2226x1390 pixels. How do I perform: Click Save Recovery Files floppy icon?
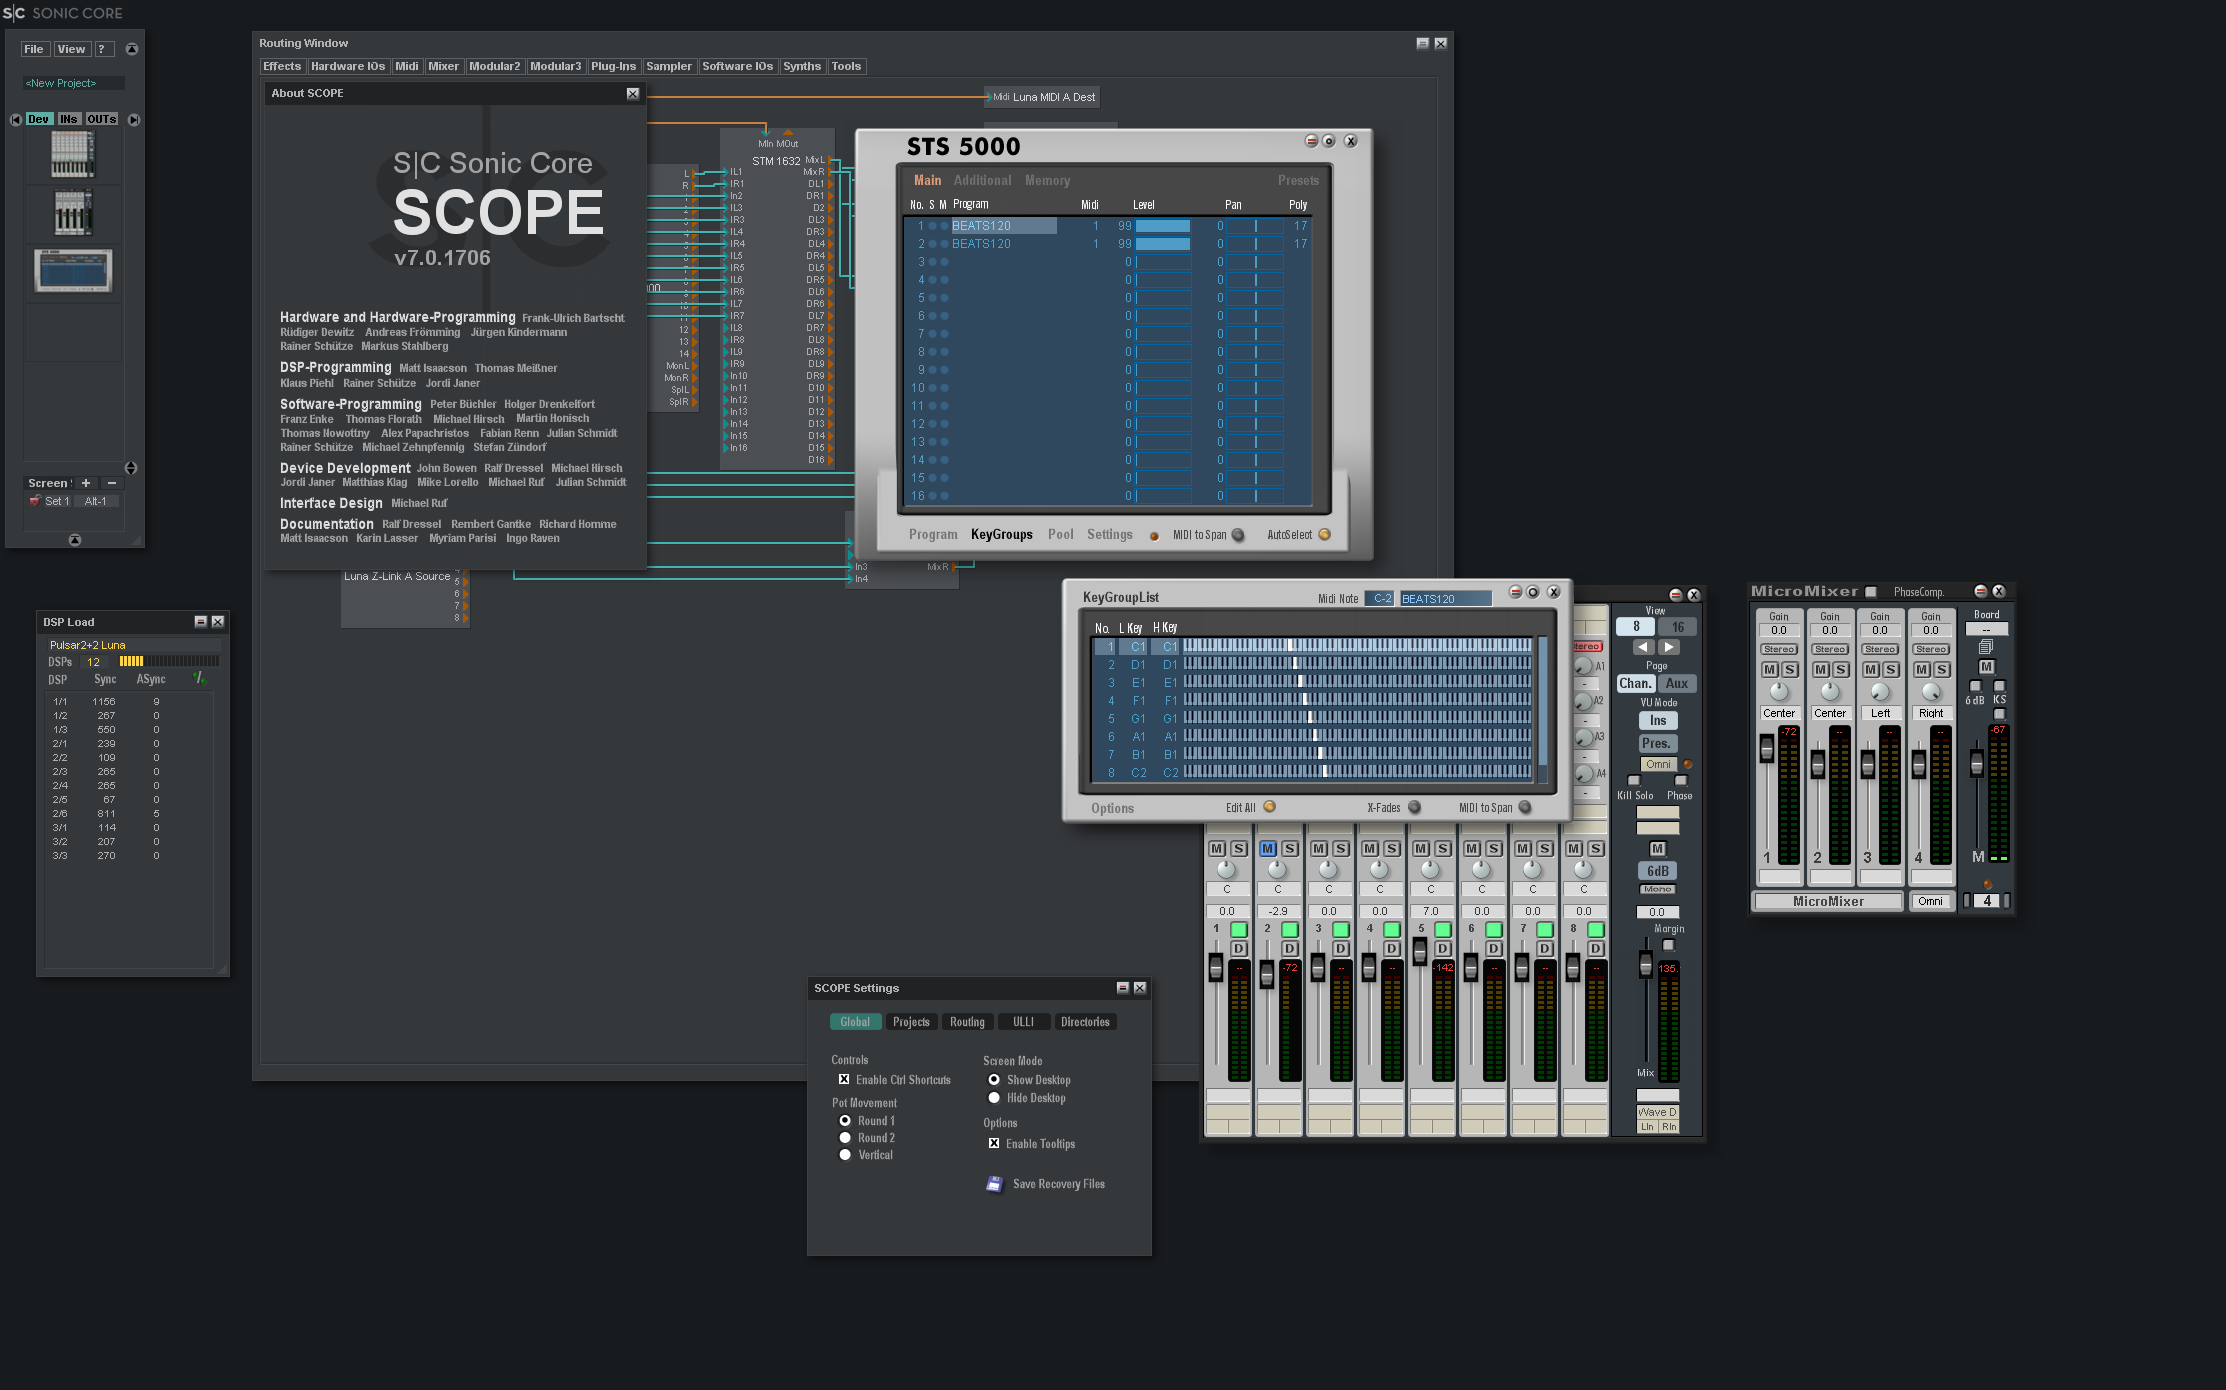tap(994, 1184)
